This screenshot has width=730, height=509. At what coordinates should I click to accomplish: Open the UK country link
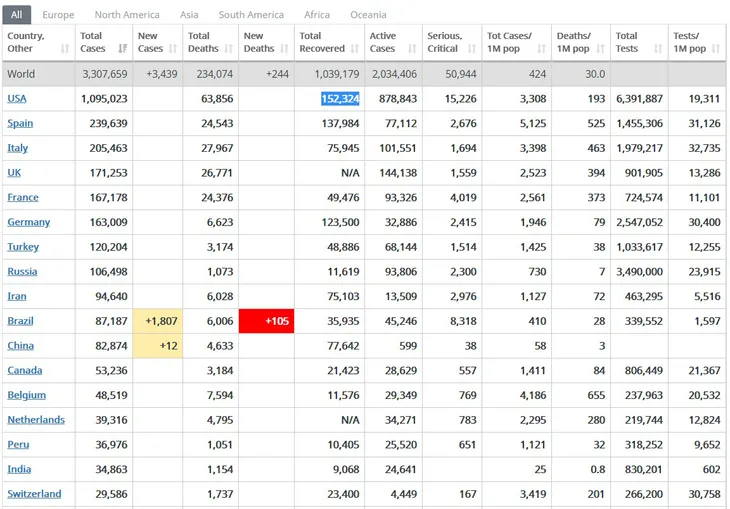coord(14,173)
